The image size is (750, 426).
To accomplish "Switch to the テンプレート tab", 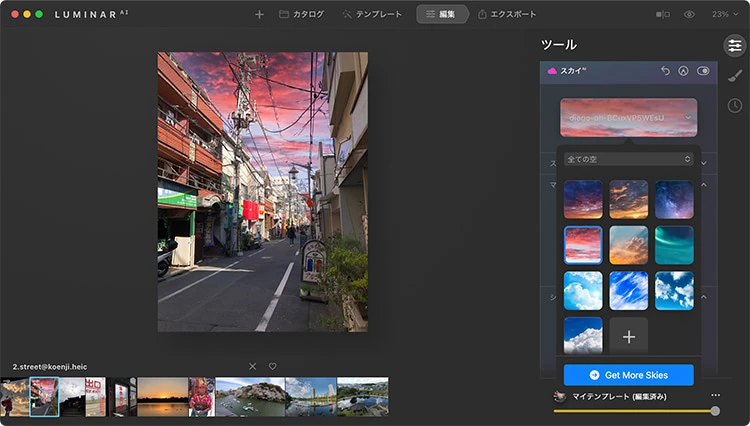I will pos(373,15).
